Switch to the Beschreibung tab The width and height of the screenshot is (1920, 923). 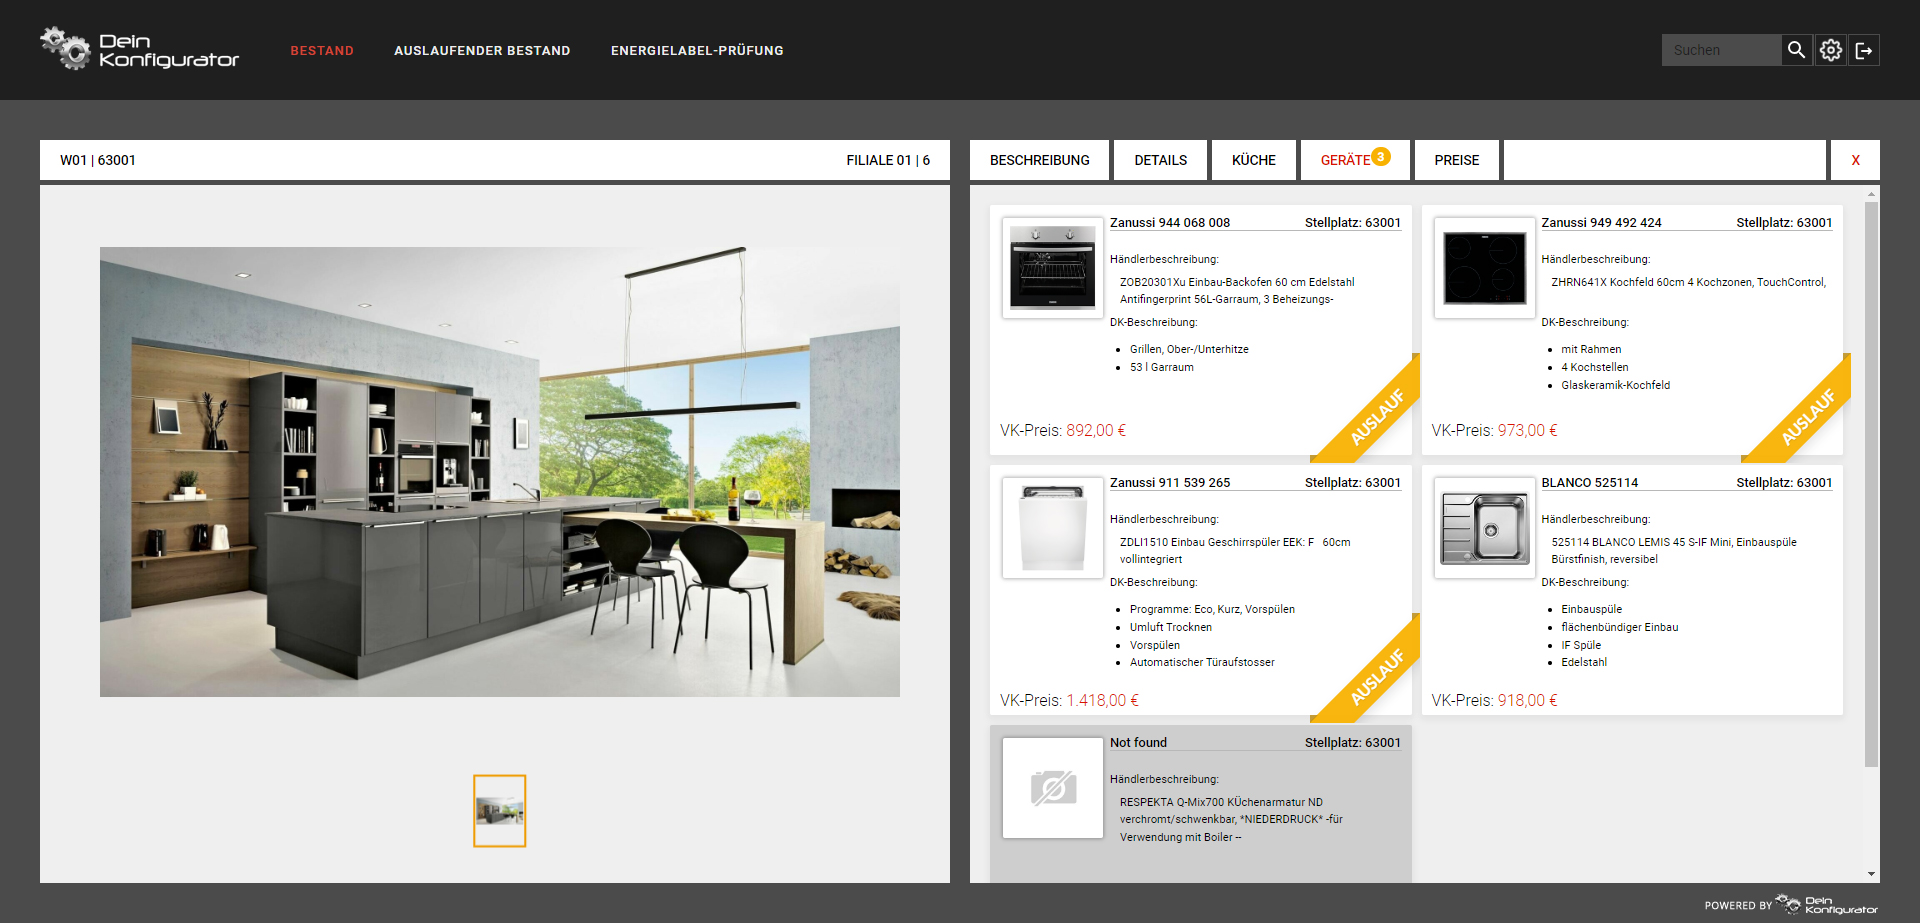click(1039, 160)
